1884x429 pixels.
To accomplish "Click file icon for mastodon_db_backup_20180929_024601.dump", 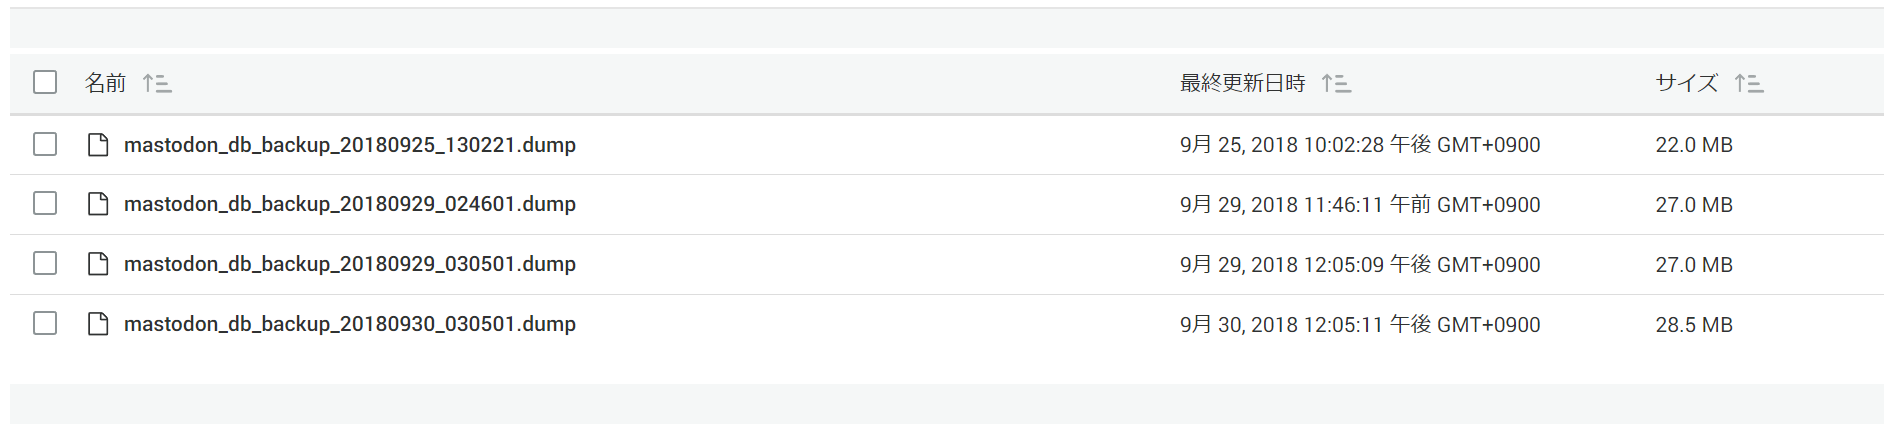I will click(98, 204).
